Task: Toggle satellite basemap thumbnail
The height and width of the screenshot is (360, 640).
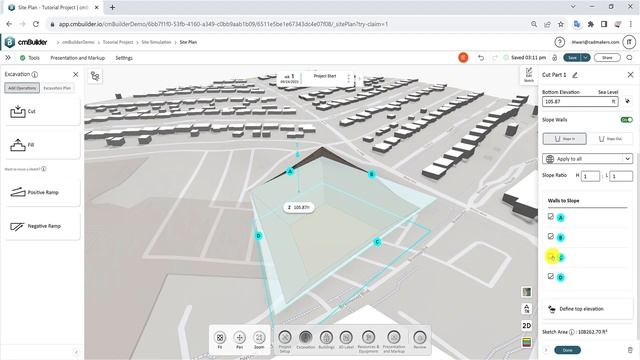Action: point(527,292)
